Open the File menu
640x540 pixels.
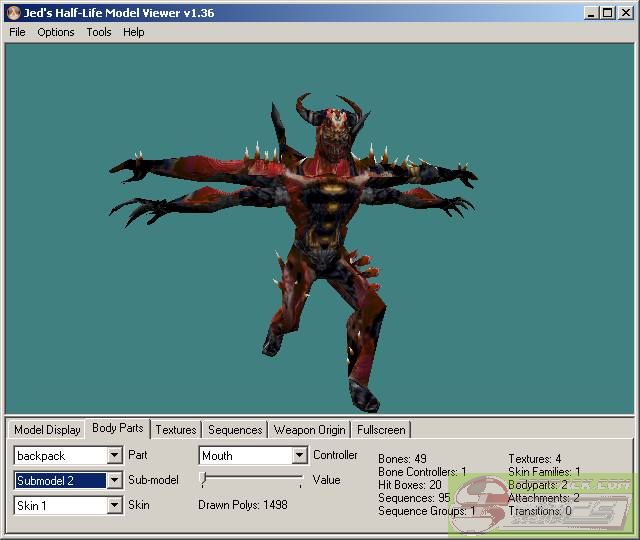pos(17,32)
